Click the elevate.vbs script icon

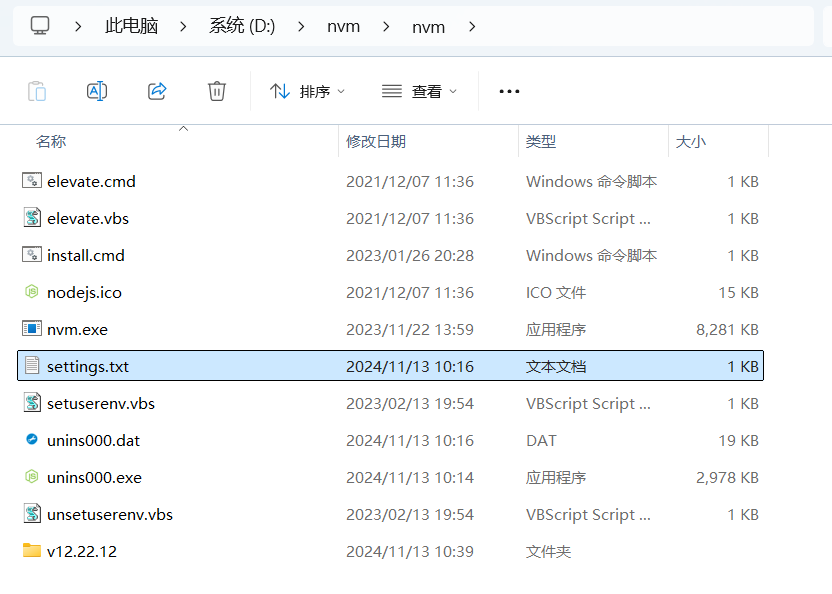(x=32, y=218)
